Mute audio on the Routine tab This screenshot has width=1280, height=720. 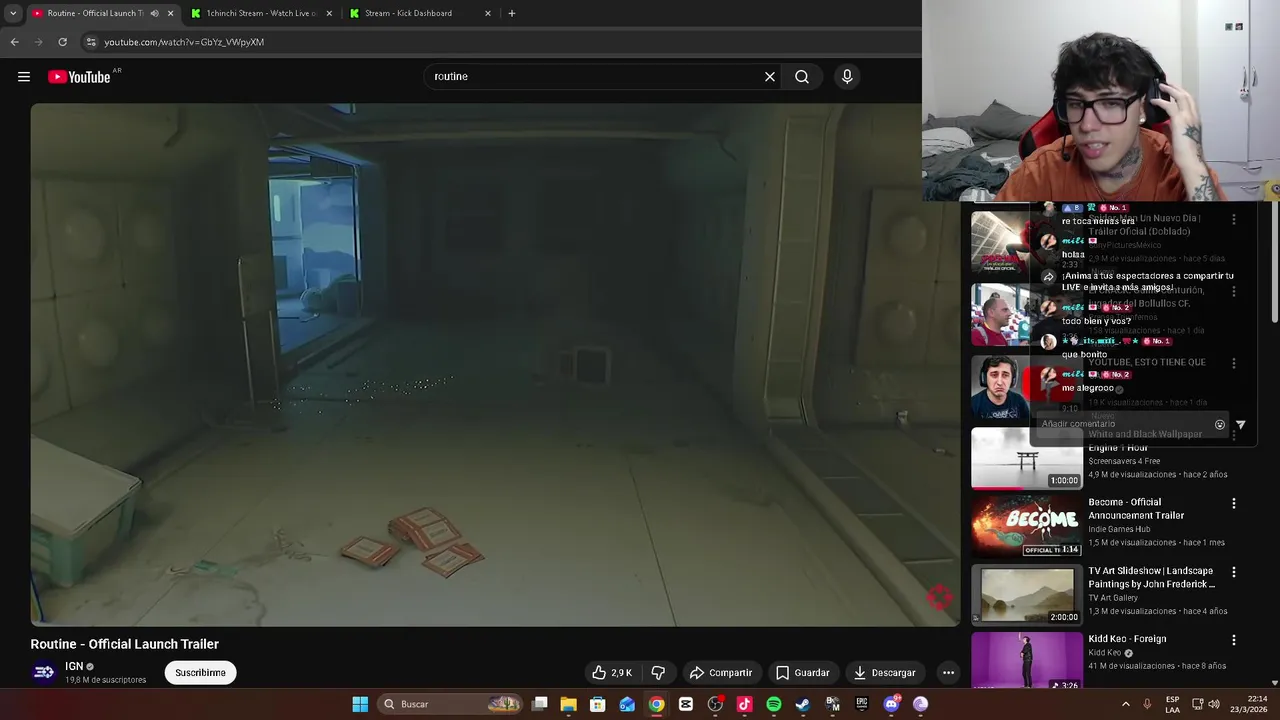point(154,13)
